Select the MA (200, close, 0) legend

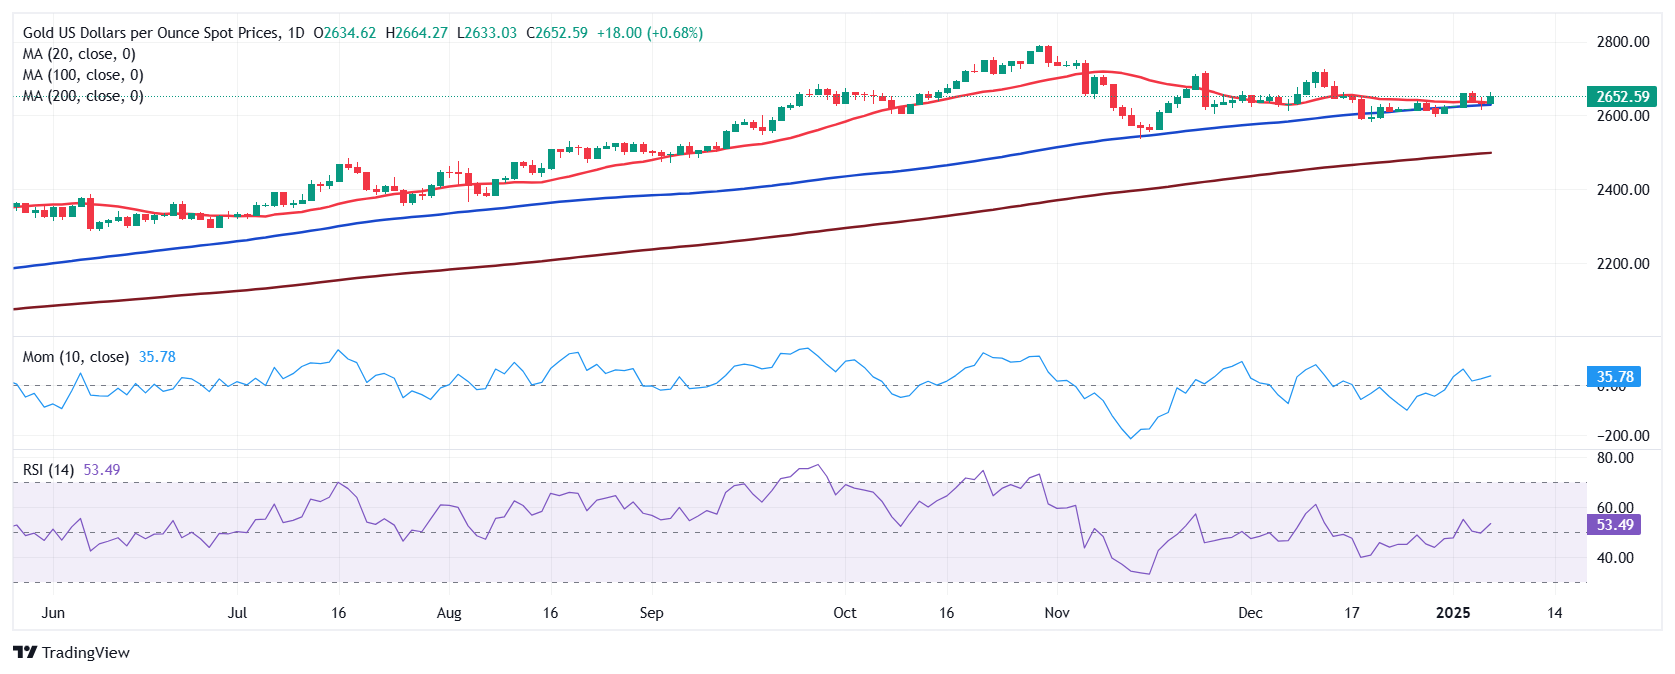point(83,96)
